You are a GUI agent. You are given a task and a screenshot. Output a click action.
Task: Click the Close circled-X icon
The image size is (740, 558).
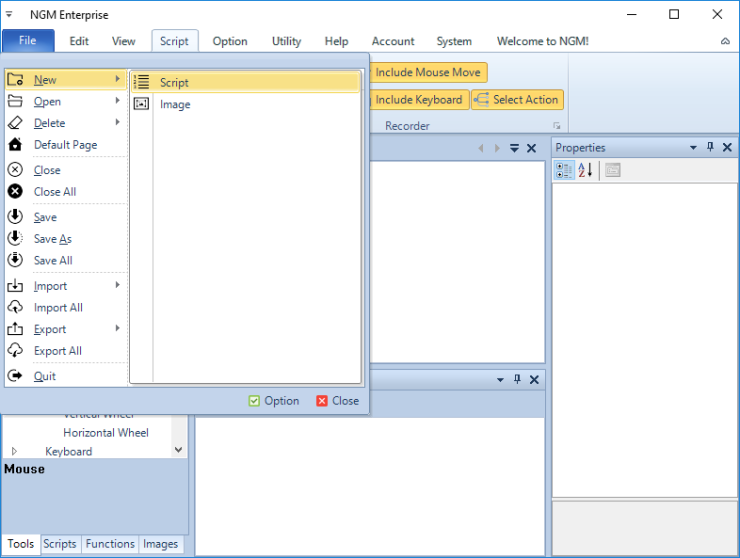15,169
